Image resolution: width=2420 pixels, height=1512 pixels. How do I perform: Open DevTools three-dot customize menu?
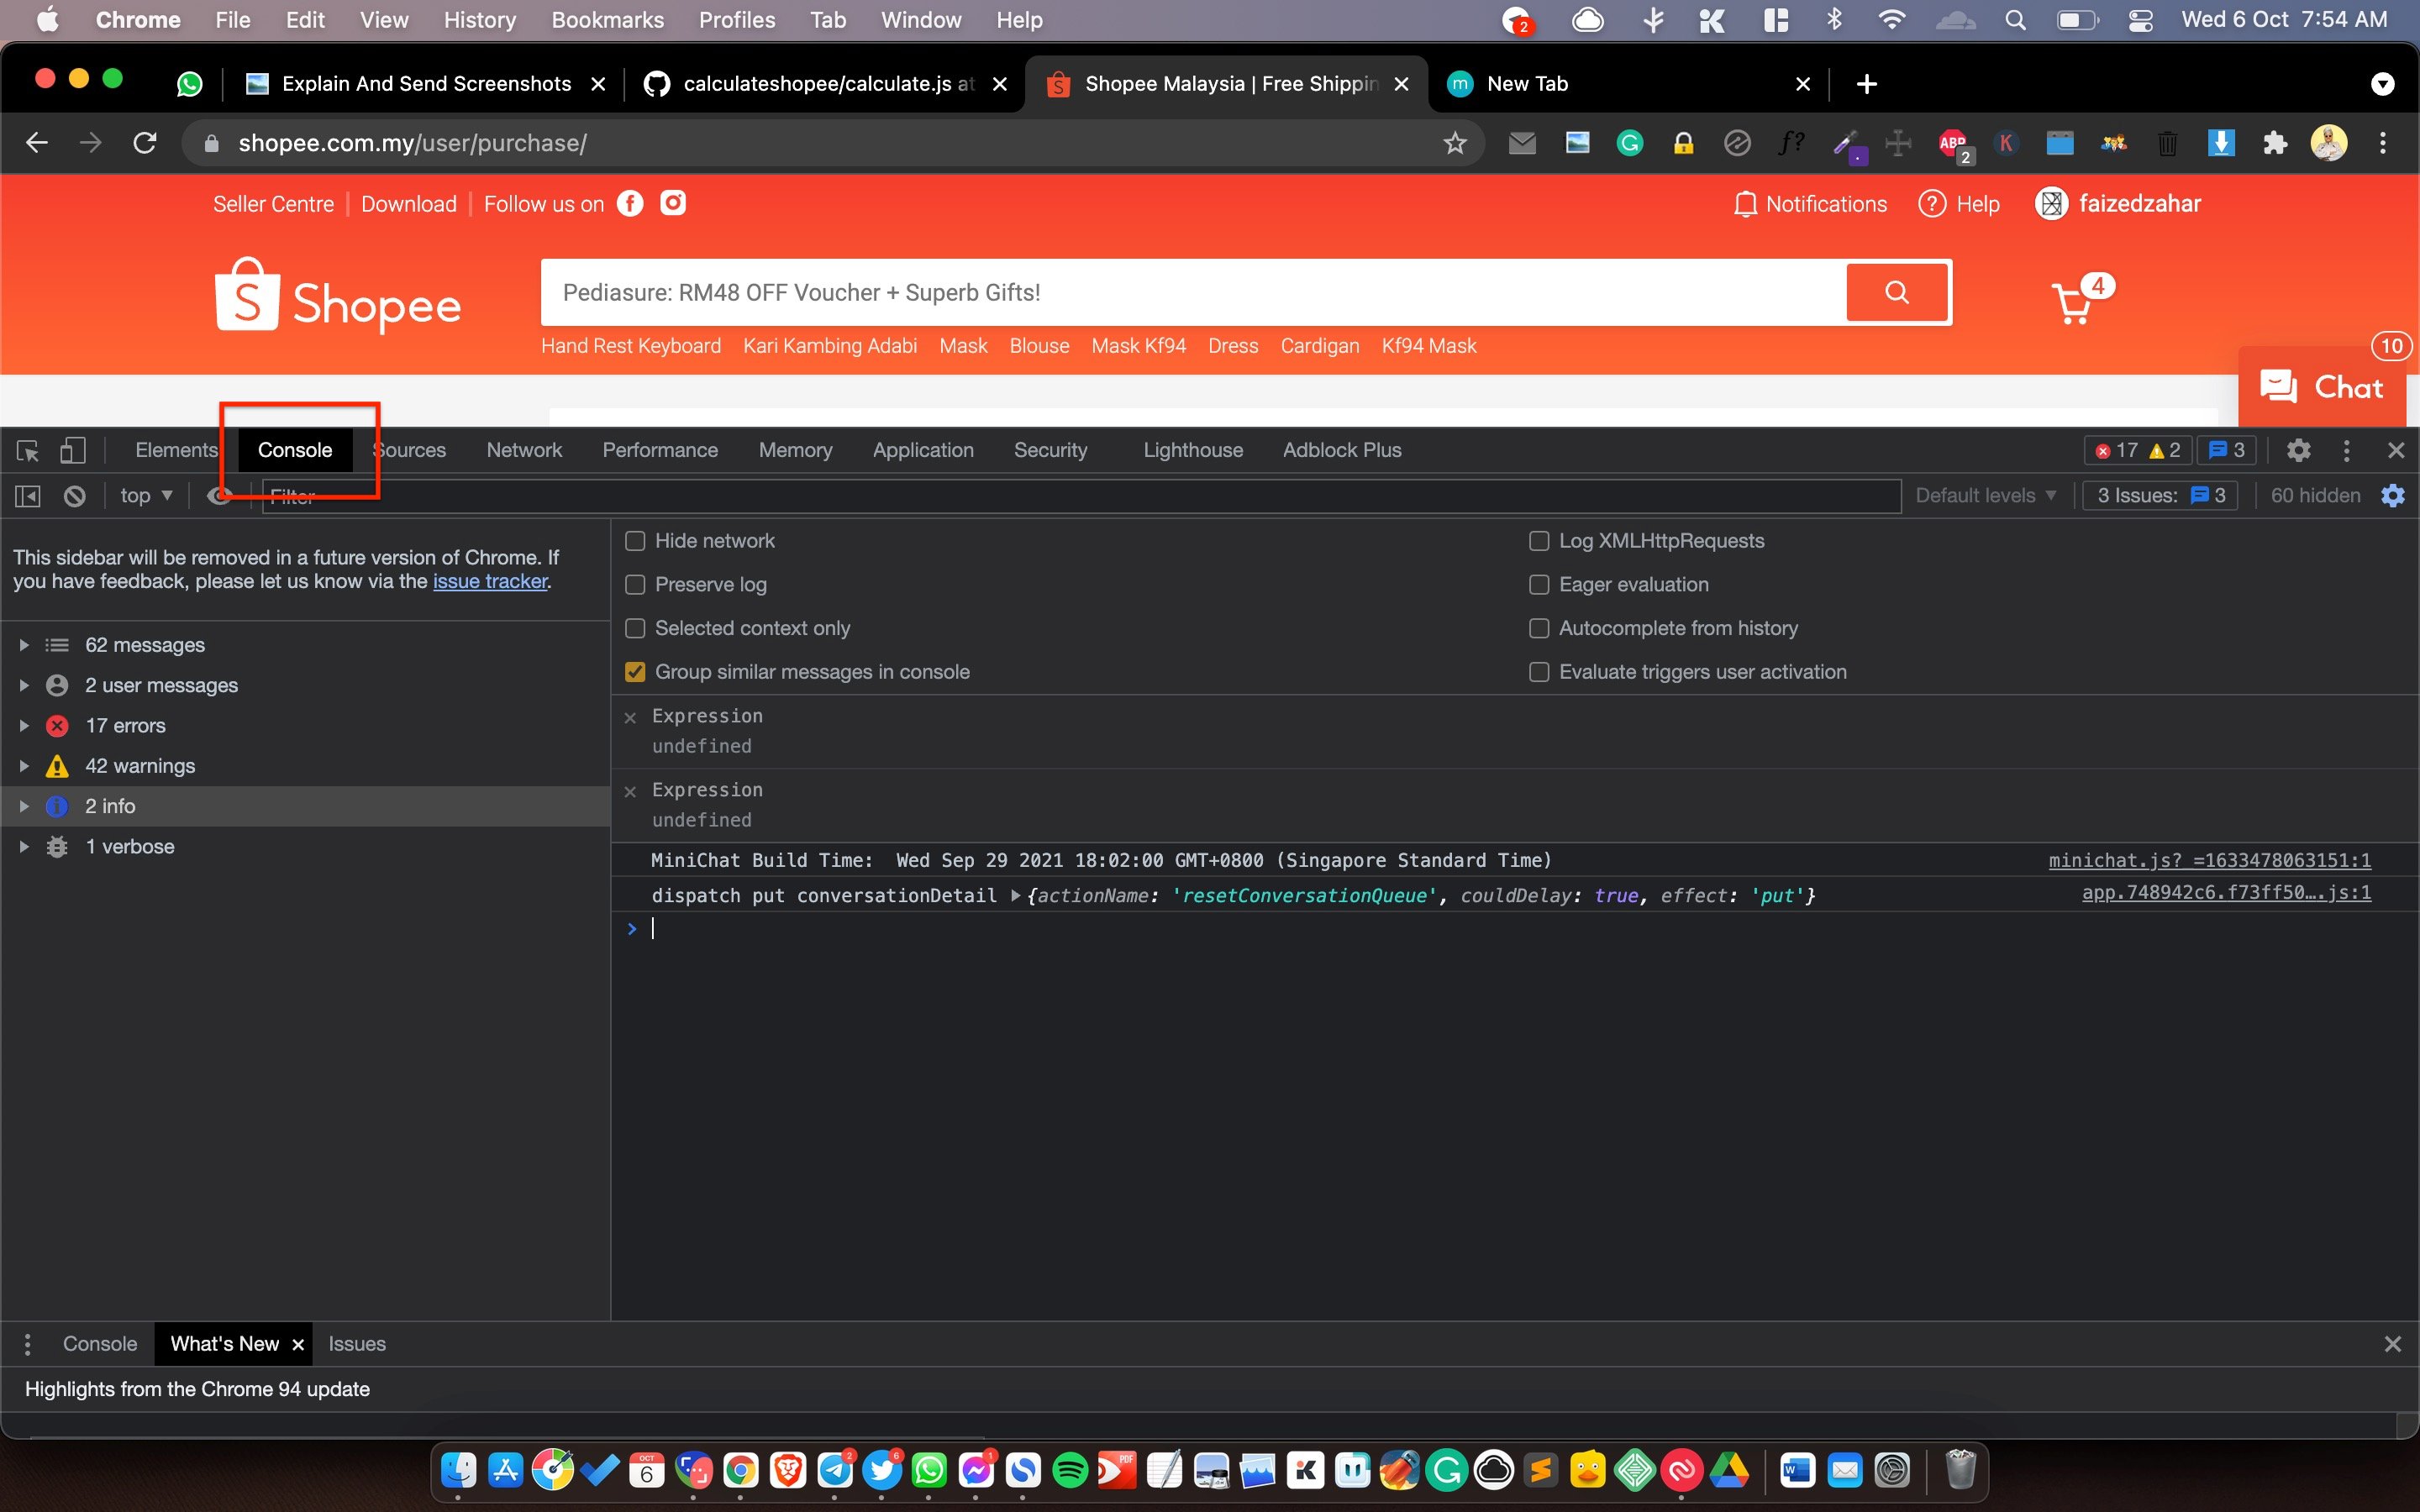2346,450
